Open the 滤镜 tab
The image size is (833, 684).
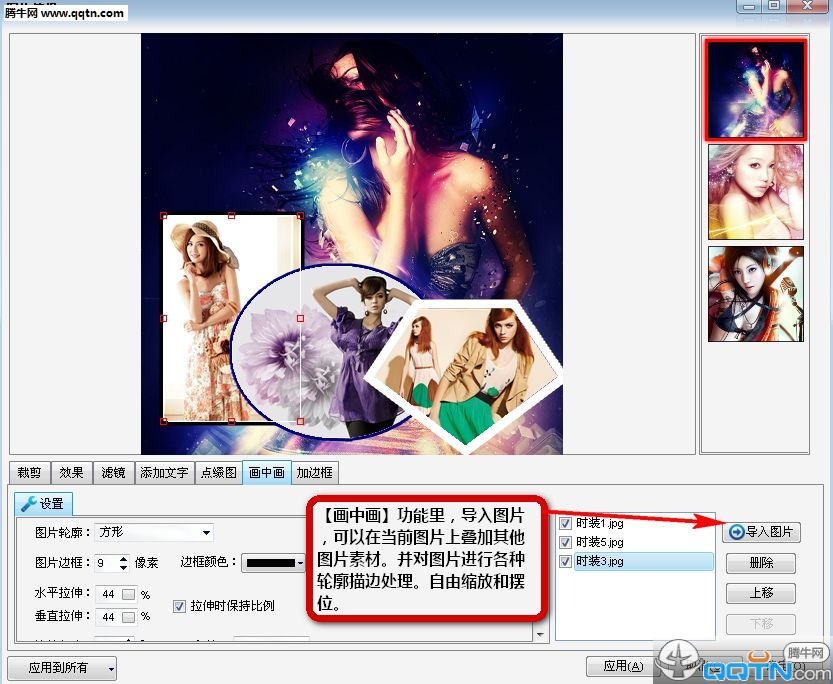click(113, 473)
